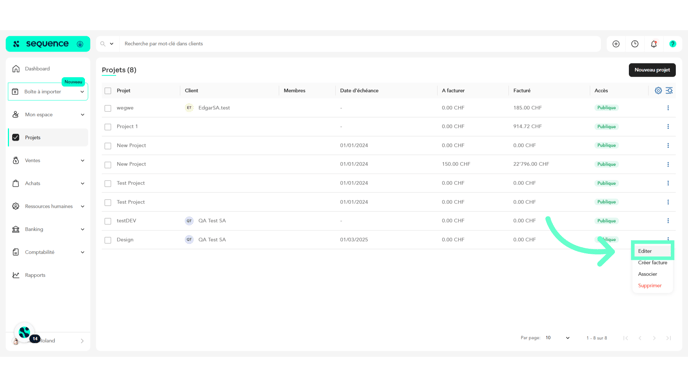The image size is (688, 387).
Task: Click the Rapports chart icon
Action: (x=16, y=275)
